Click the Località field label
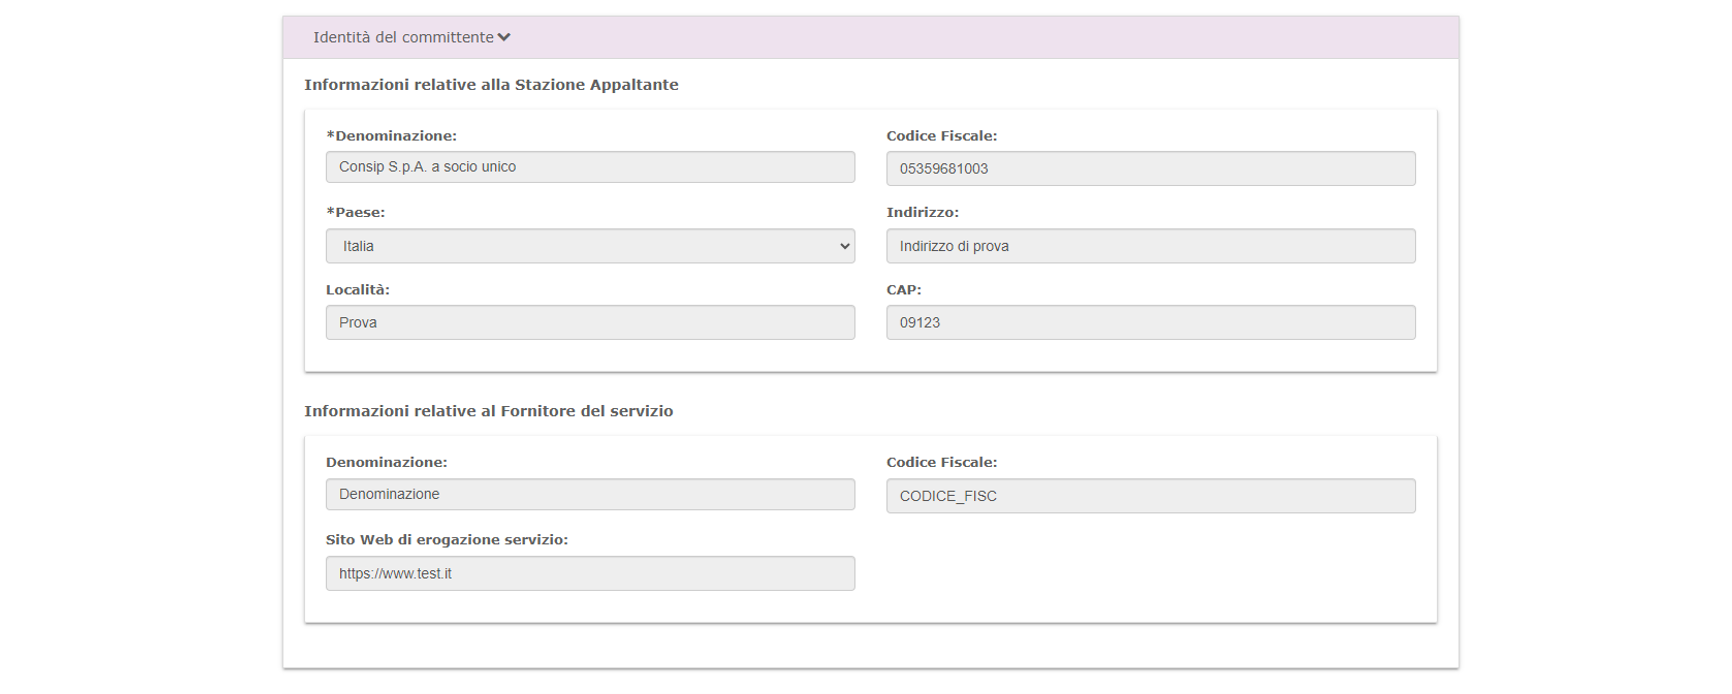The width and height of the screenshot is (1732, 694). (x=357, y=290)
